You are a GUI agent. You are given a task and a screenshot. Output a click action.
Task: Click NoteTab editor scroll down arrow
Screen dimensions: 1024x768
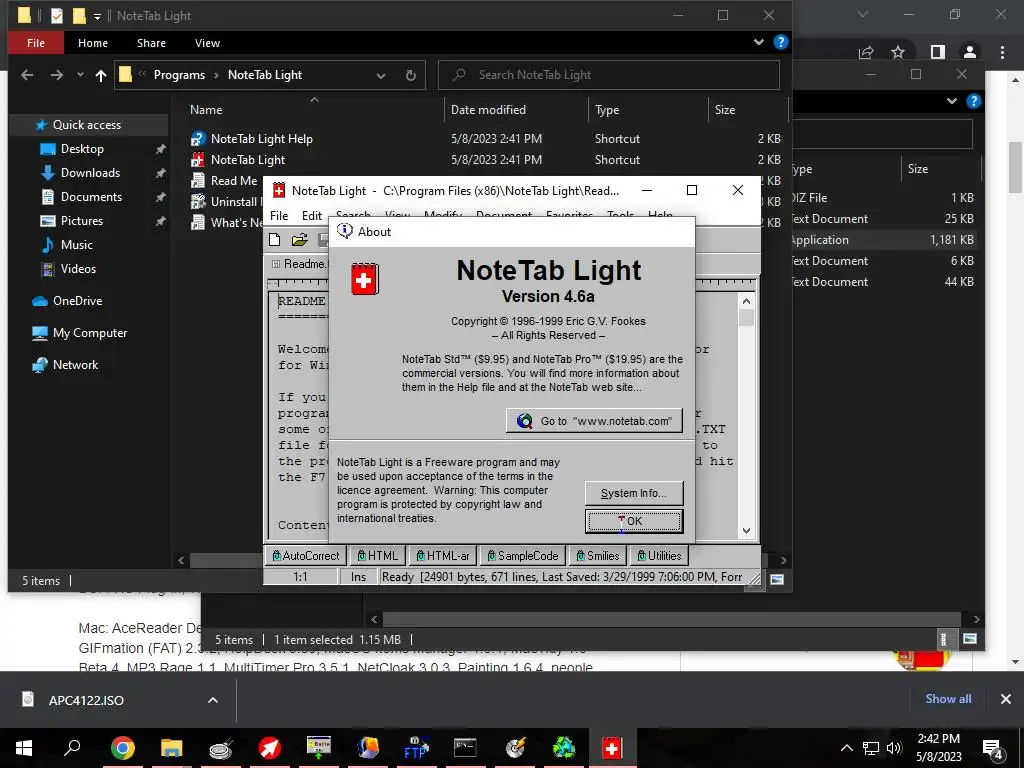pos(746,531)
